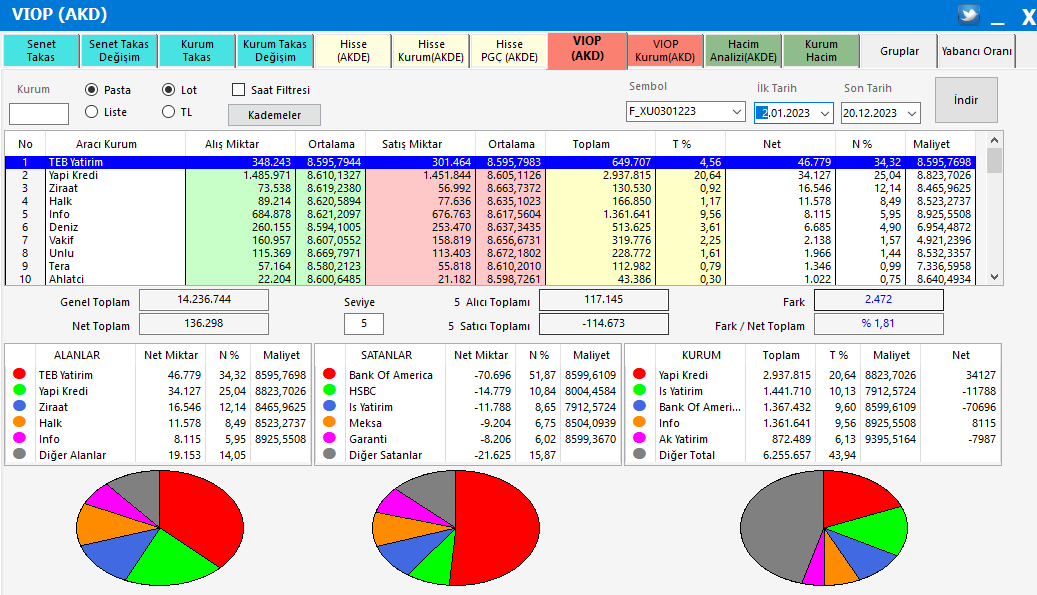Choose the TL radio option

point(169,112)
